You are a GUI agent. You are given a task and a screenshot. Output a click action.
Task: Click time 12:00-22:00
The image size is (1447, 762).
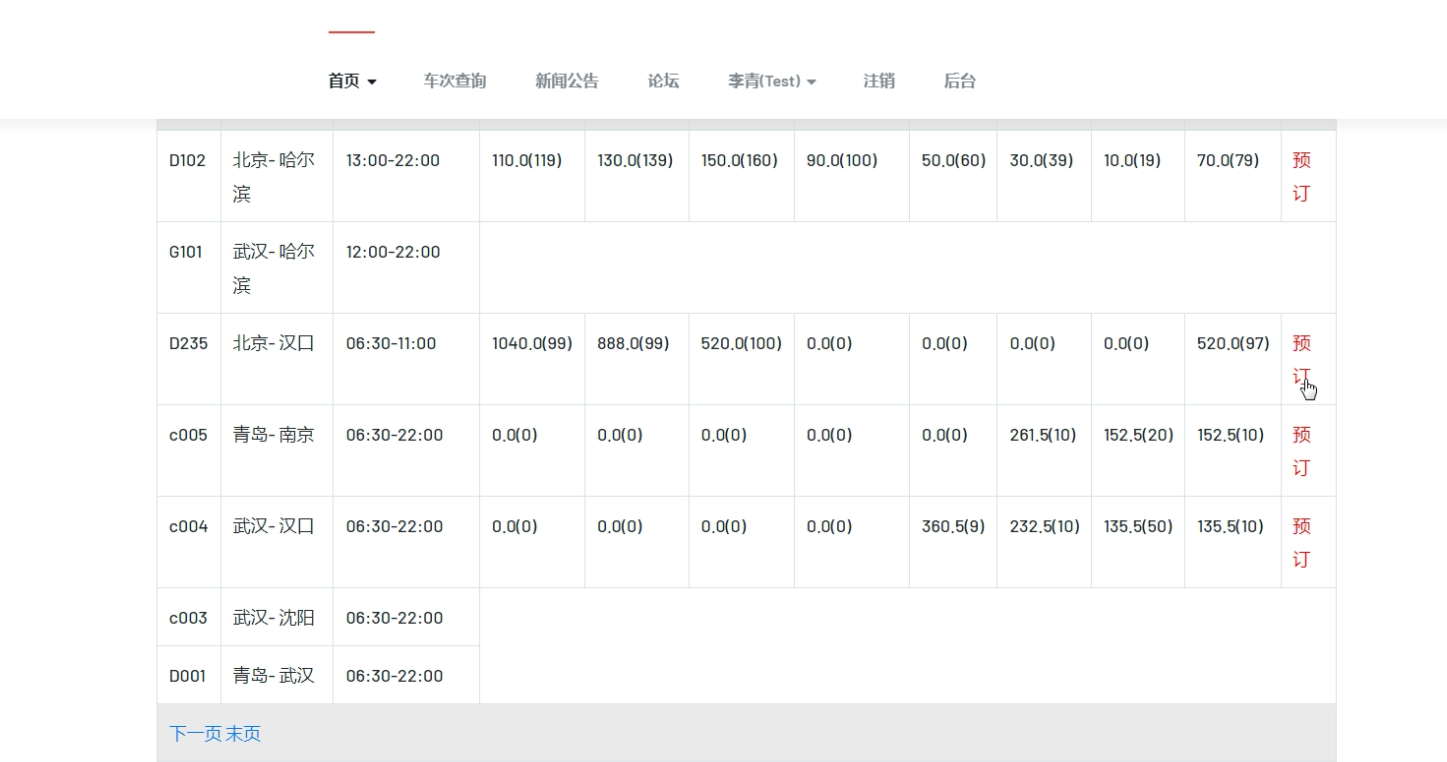393,252
